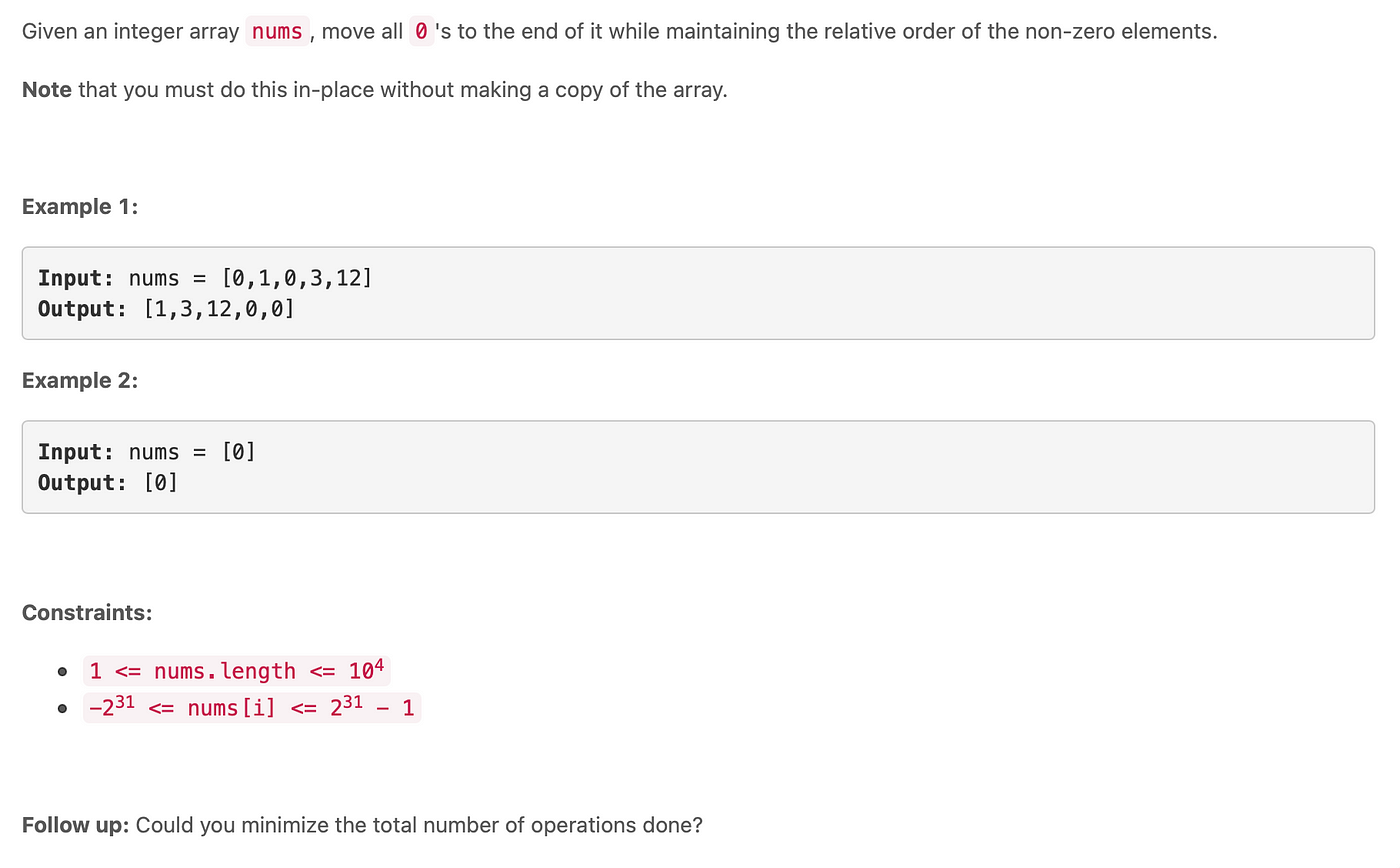Click bold Output label in Example 1
The height and width of the screenshot is (868, 1400).
[83, 309]
